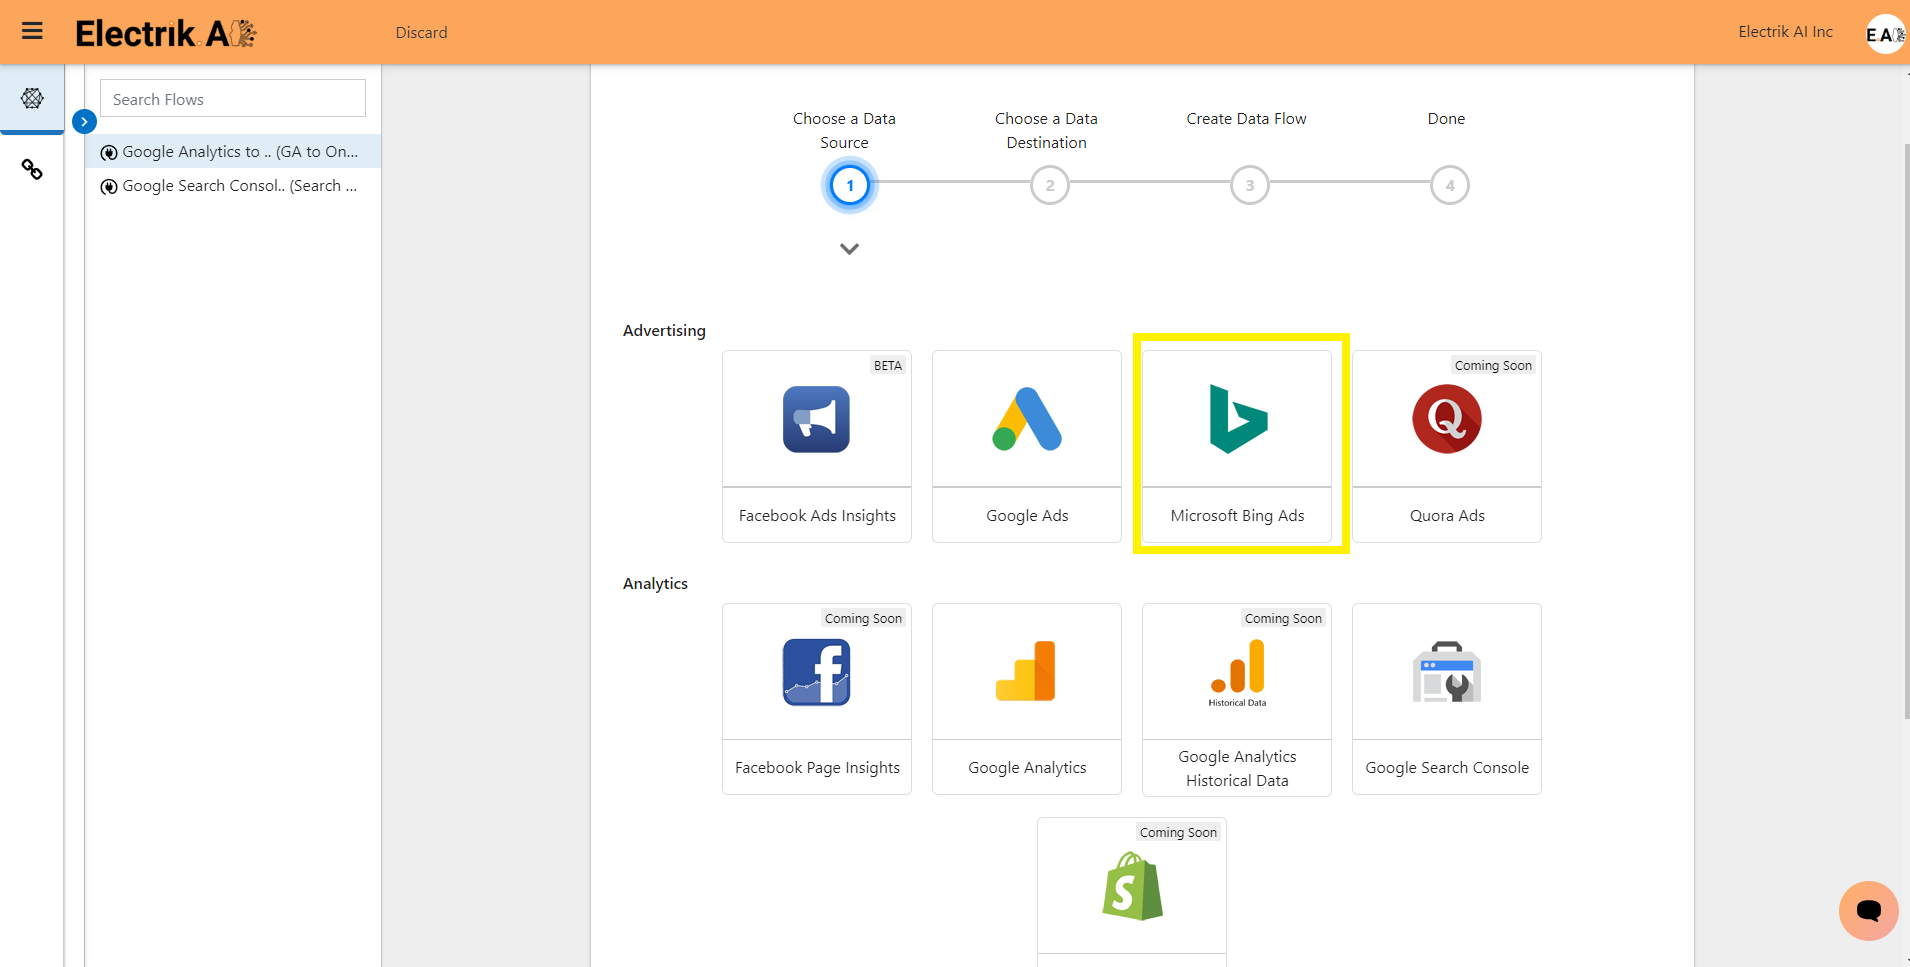Expand chevron below step 1
Viewport: 1910px width, 967px height.
(x=849, y=249)
